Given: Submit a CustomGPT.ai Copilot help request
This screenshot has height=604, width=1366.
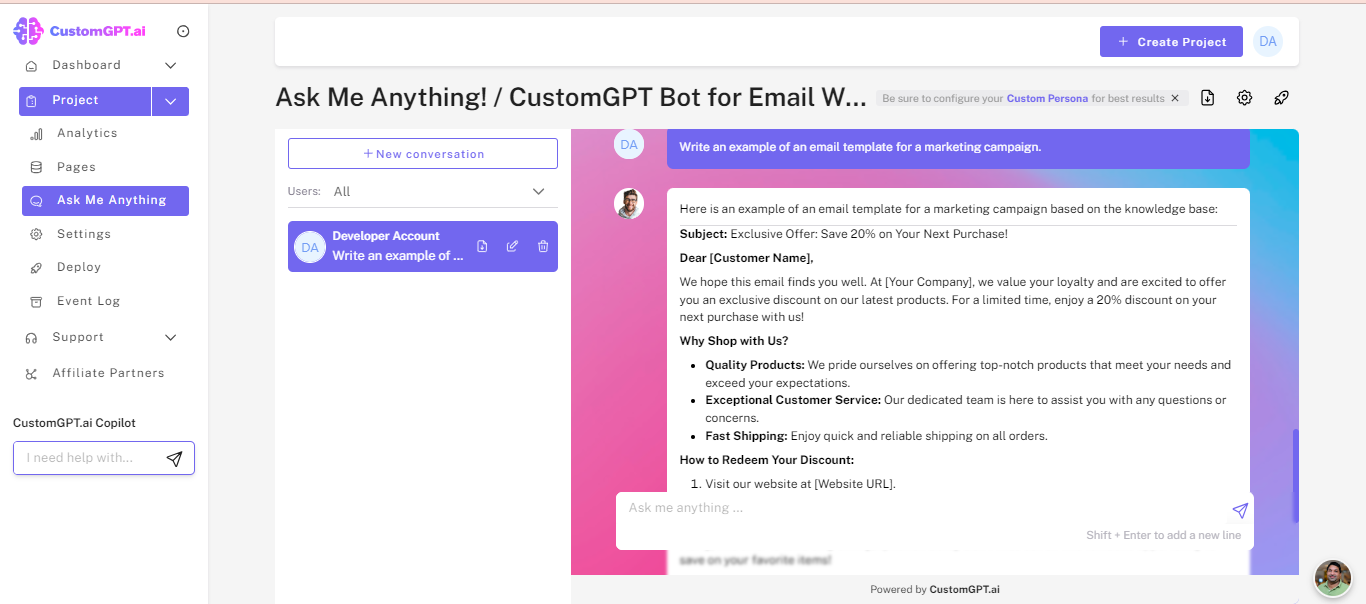Looking at the screenshot, I should pos(174,457).
